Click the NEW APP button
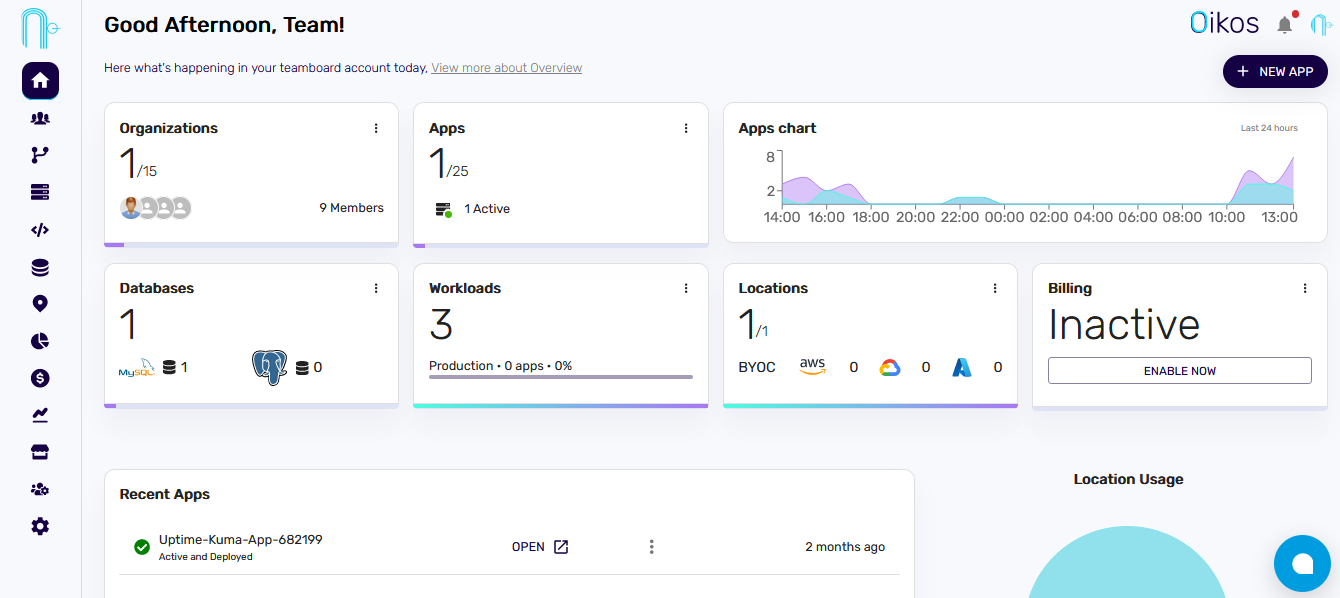1340x598 pixels. click(x=1275, y=72)
